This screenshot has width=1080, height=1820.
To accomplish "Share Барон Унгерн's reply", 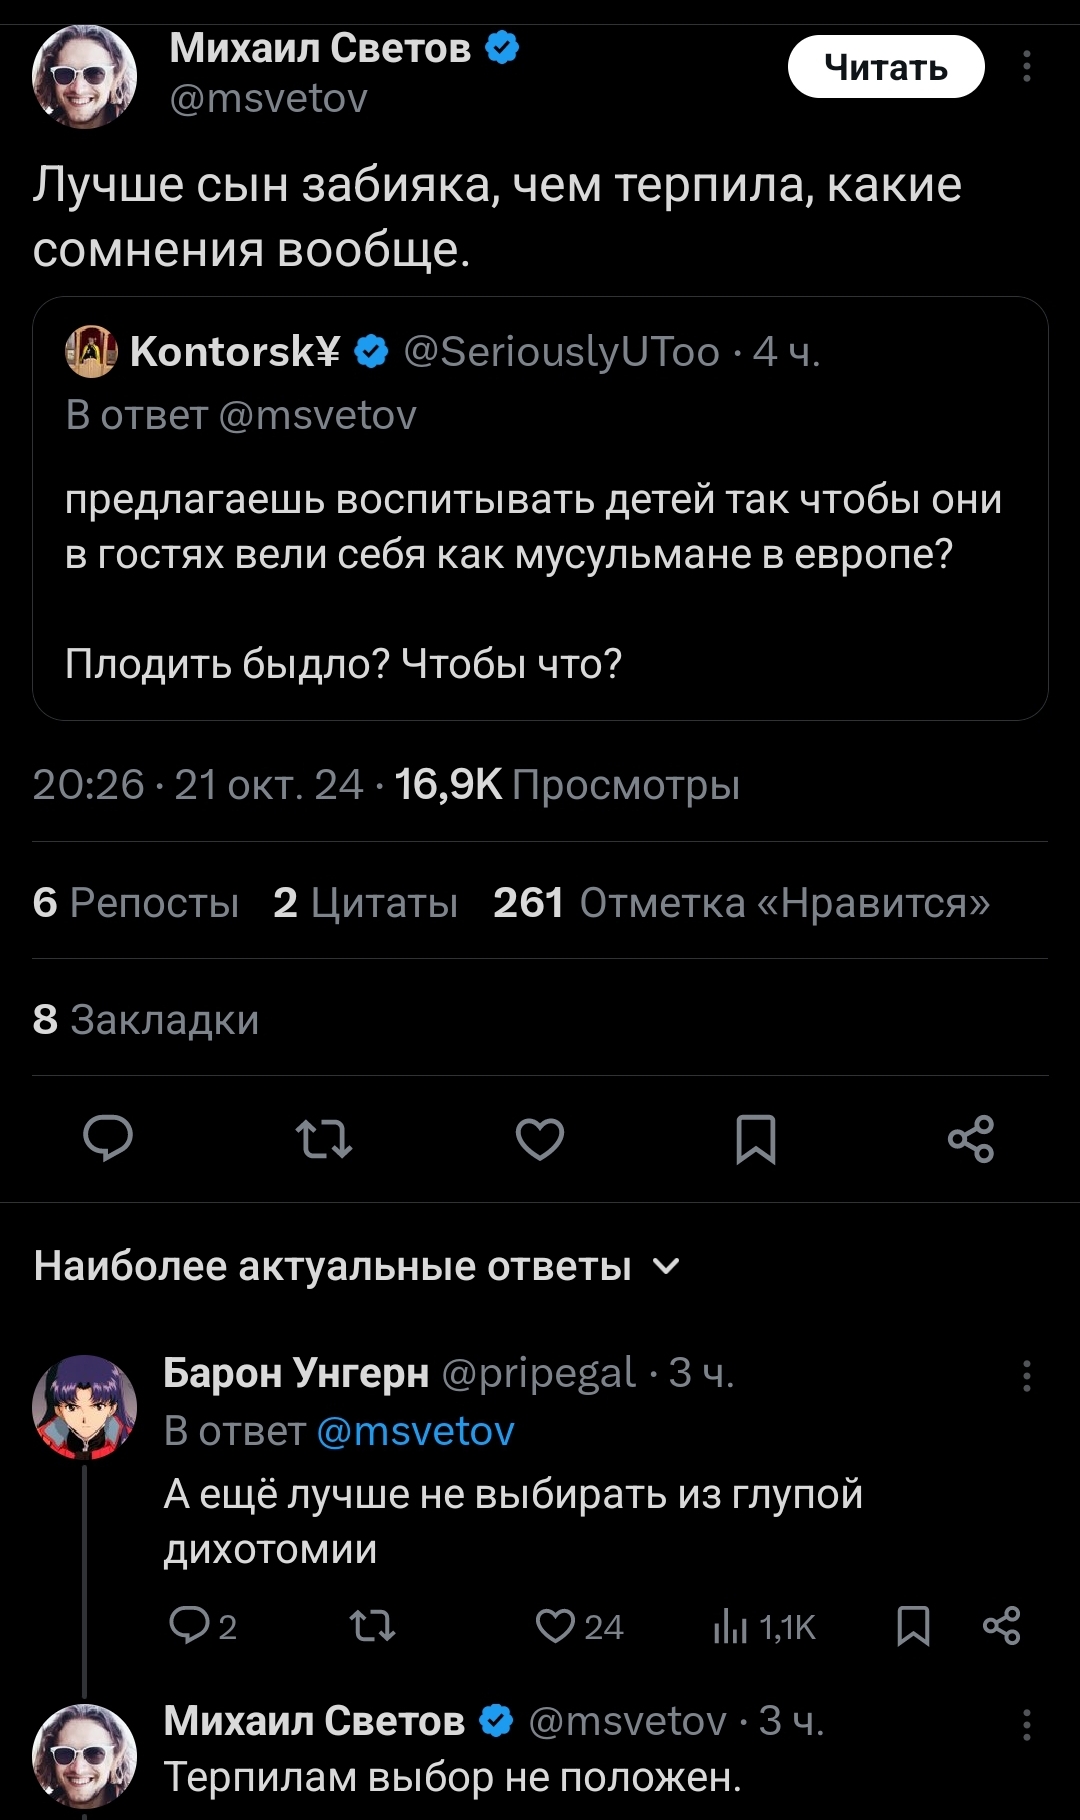I will click(x=1001, y=1627).
